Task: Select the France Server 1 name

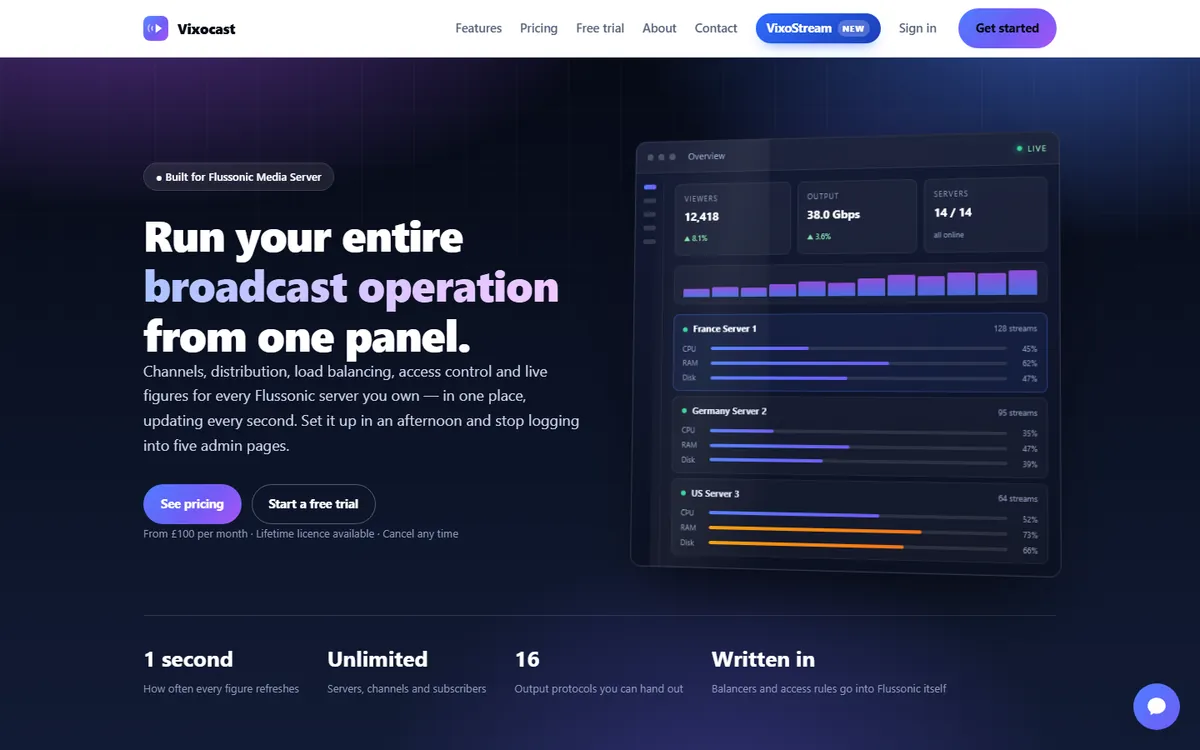Action: pyautogui.click(x=725, y=329)
